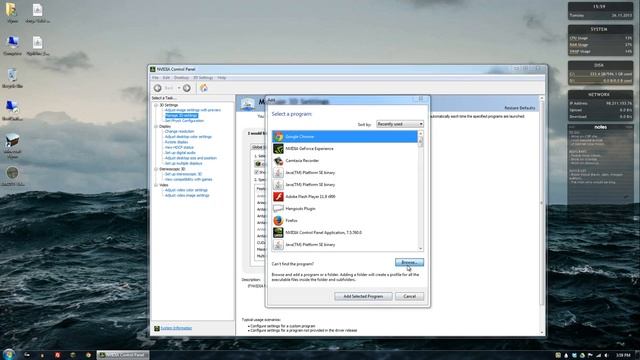Select Camtasia Recorder in the list

coord(345,160)
